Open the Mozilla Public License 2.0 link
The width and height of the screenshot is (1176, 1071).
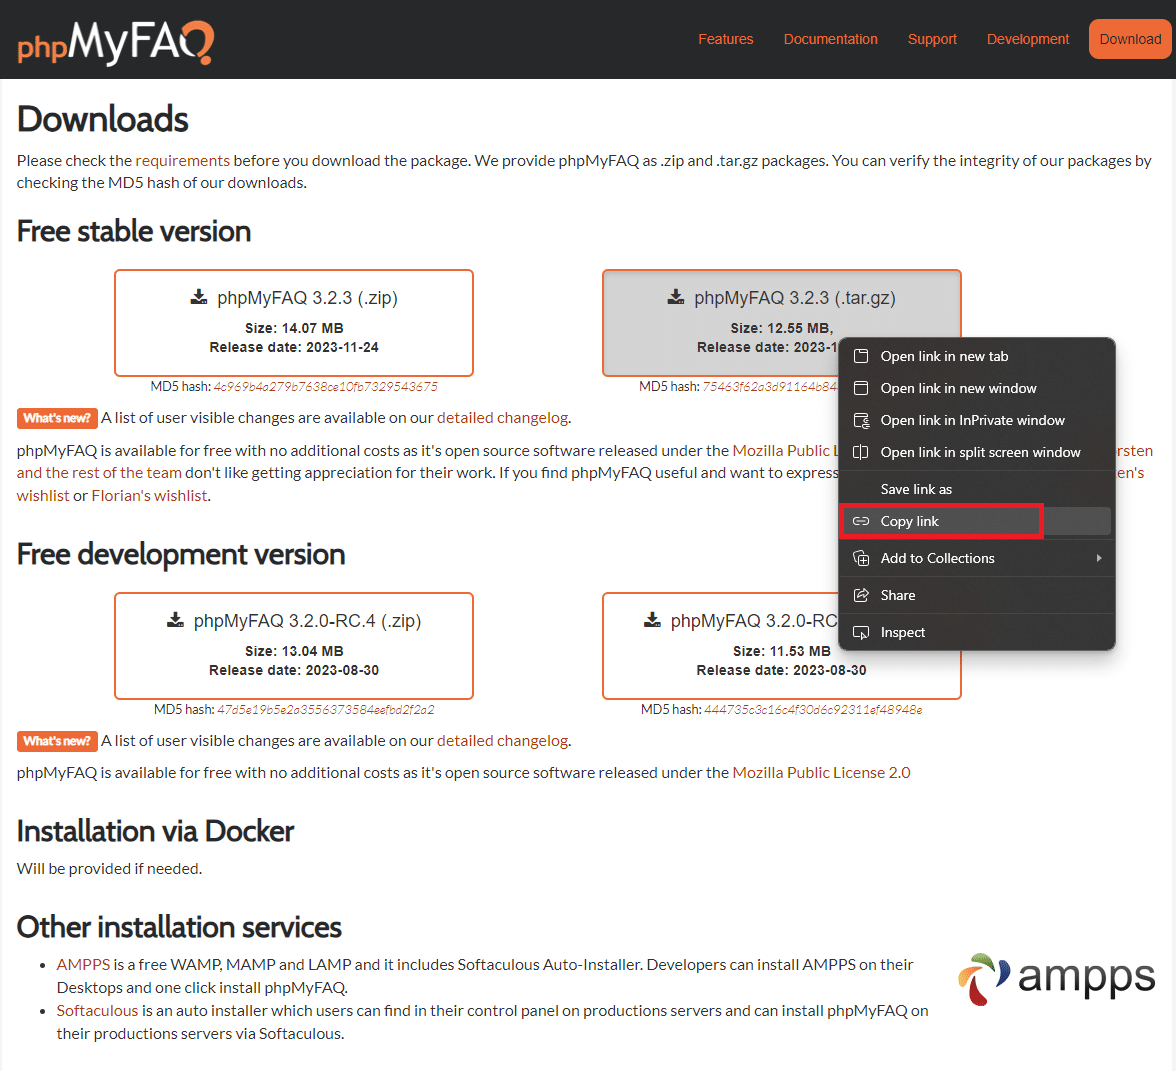821,772
